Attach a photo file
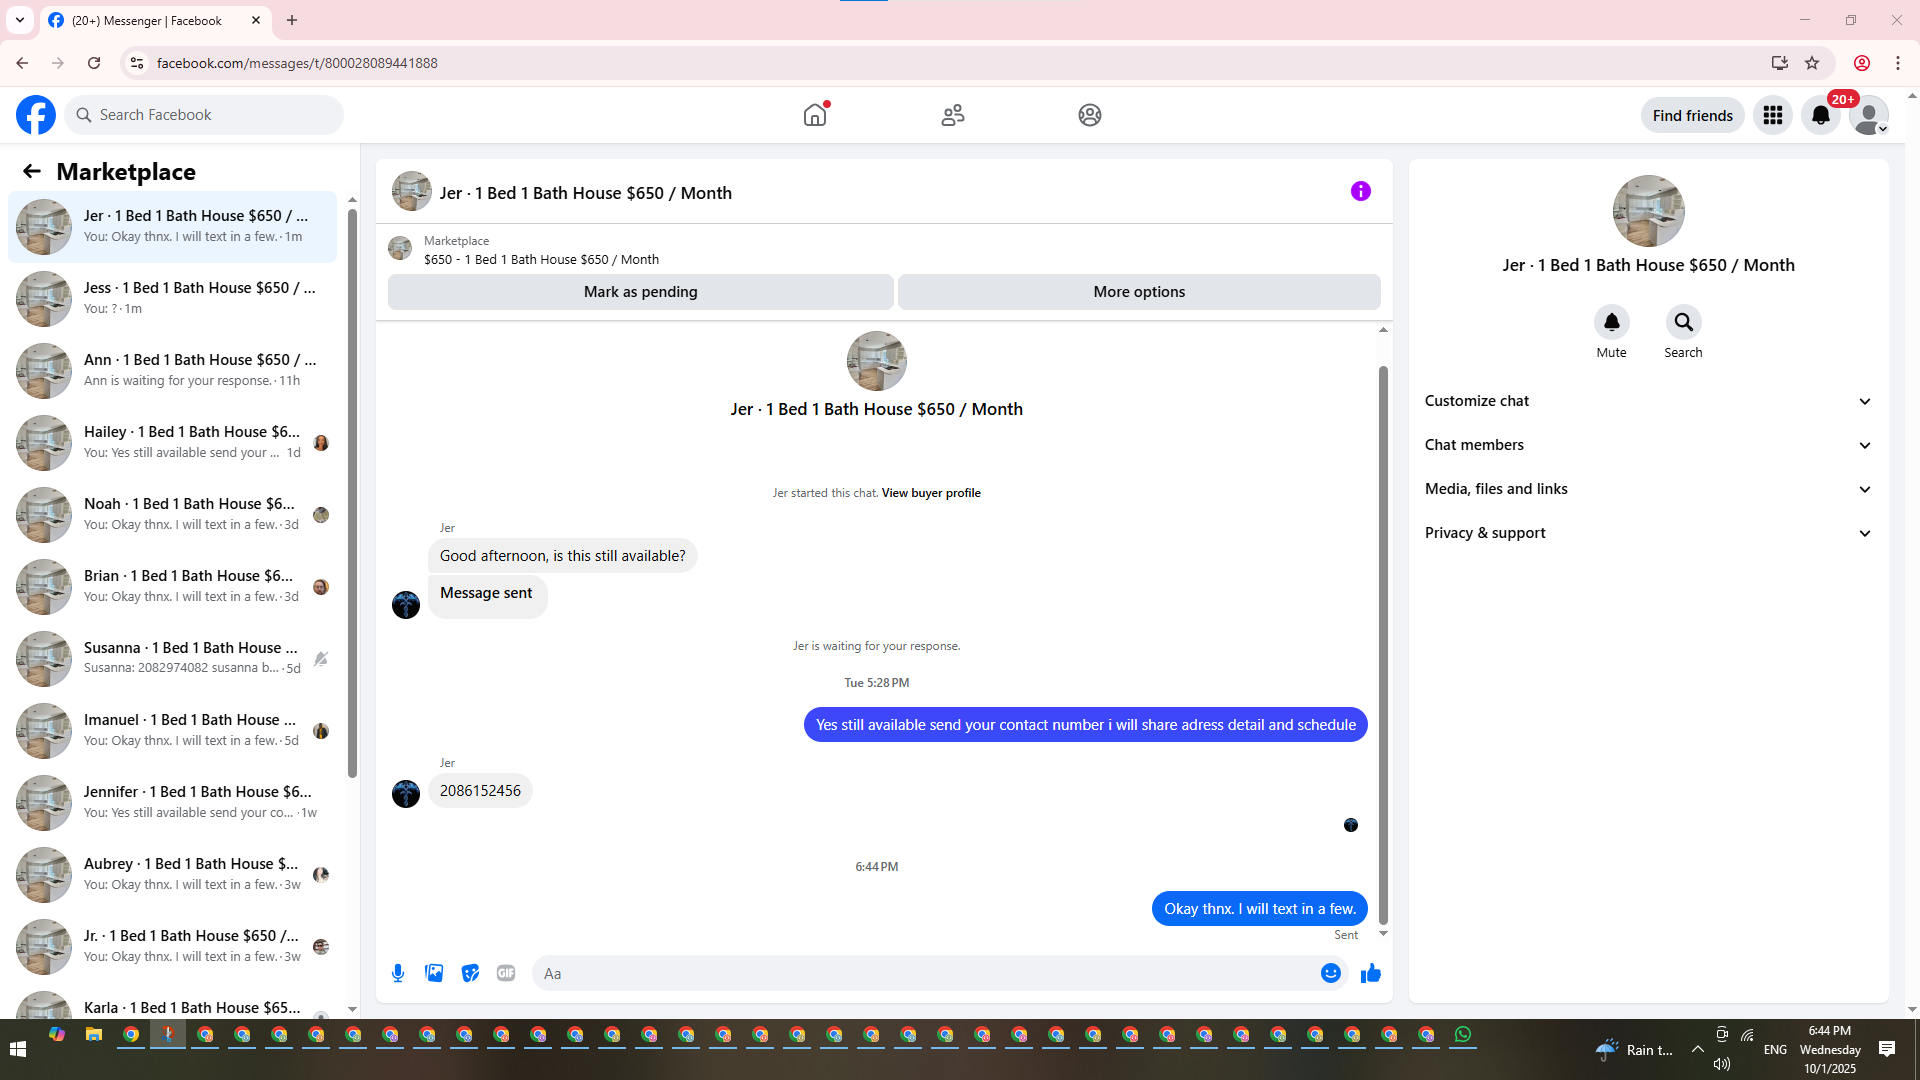Viewport: 1920px width, 1080px height. (434, 973)
